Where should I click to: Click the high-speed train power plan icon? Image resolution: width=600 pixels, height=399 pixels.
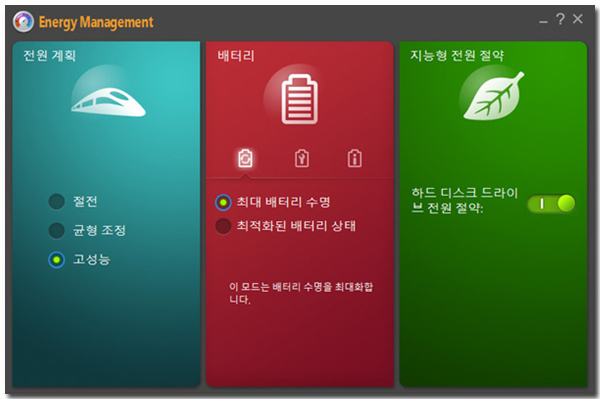click(x=108, y=102)
